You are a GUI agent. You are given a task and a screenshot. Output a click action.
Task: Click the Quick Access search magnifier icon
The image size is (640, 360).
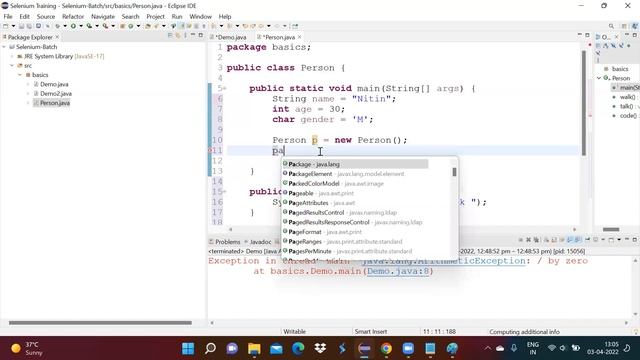coord(611,26)
